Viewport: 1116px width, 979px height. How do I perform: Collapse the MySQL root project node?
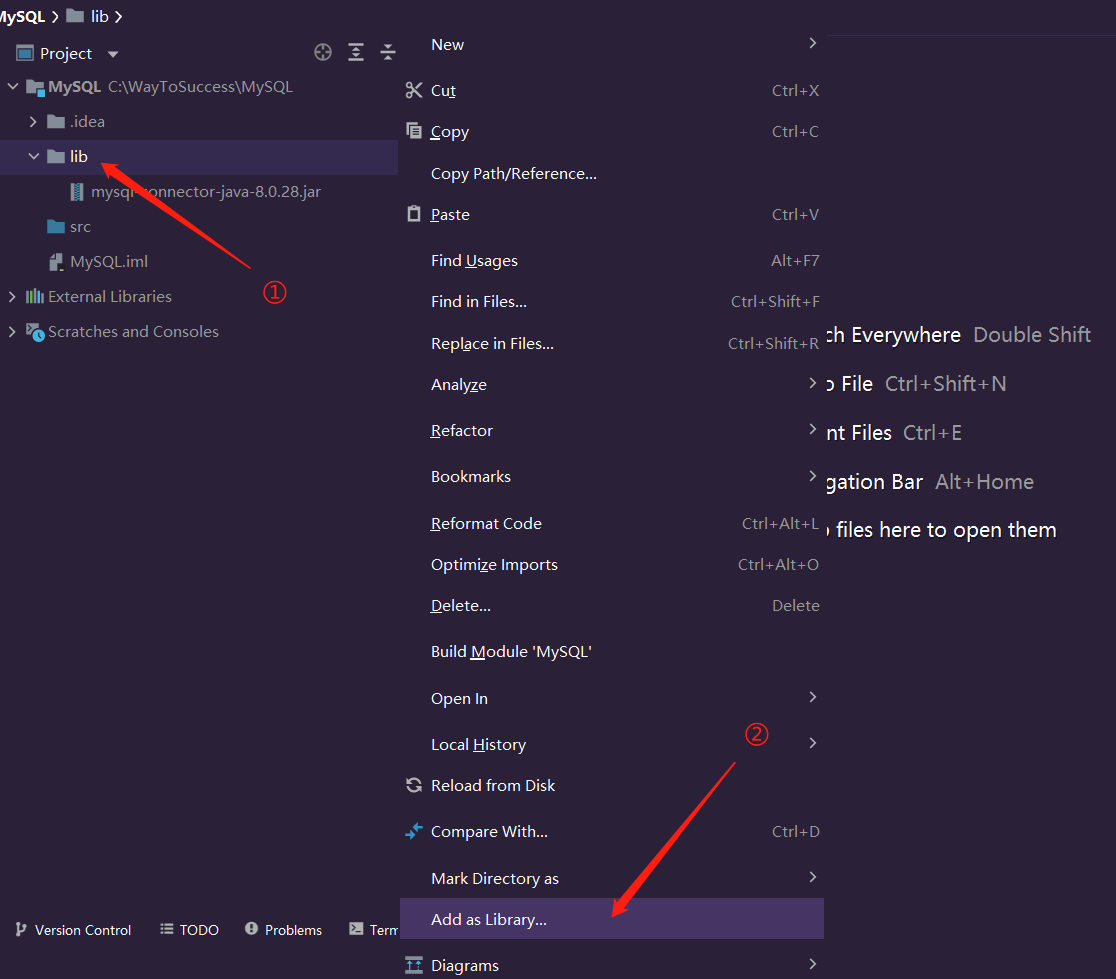click(13, 87)
